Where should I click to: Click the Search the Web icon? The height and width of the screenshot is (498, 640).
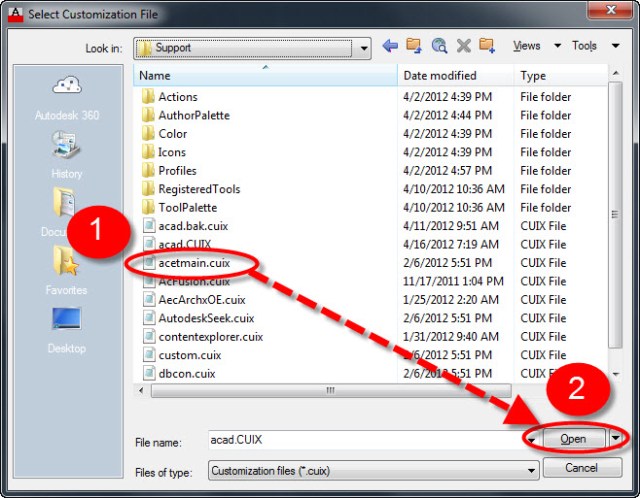[439, 46]
